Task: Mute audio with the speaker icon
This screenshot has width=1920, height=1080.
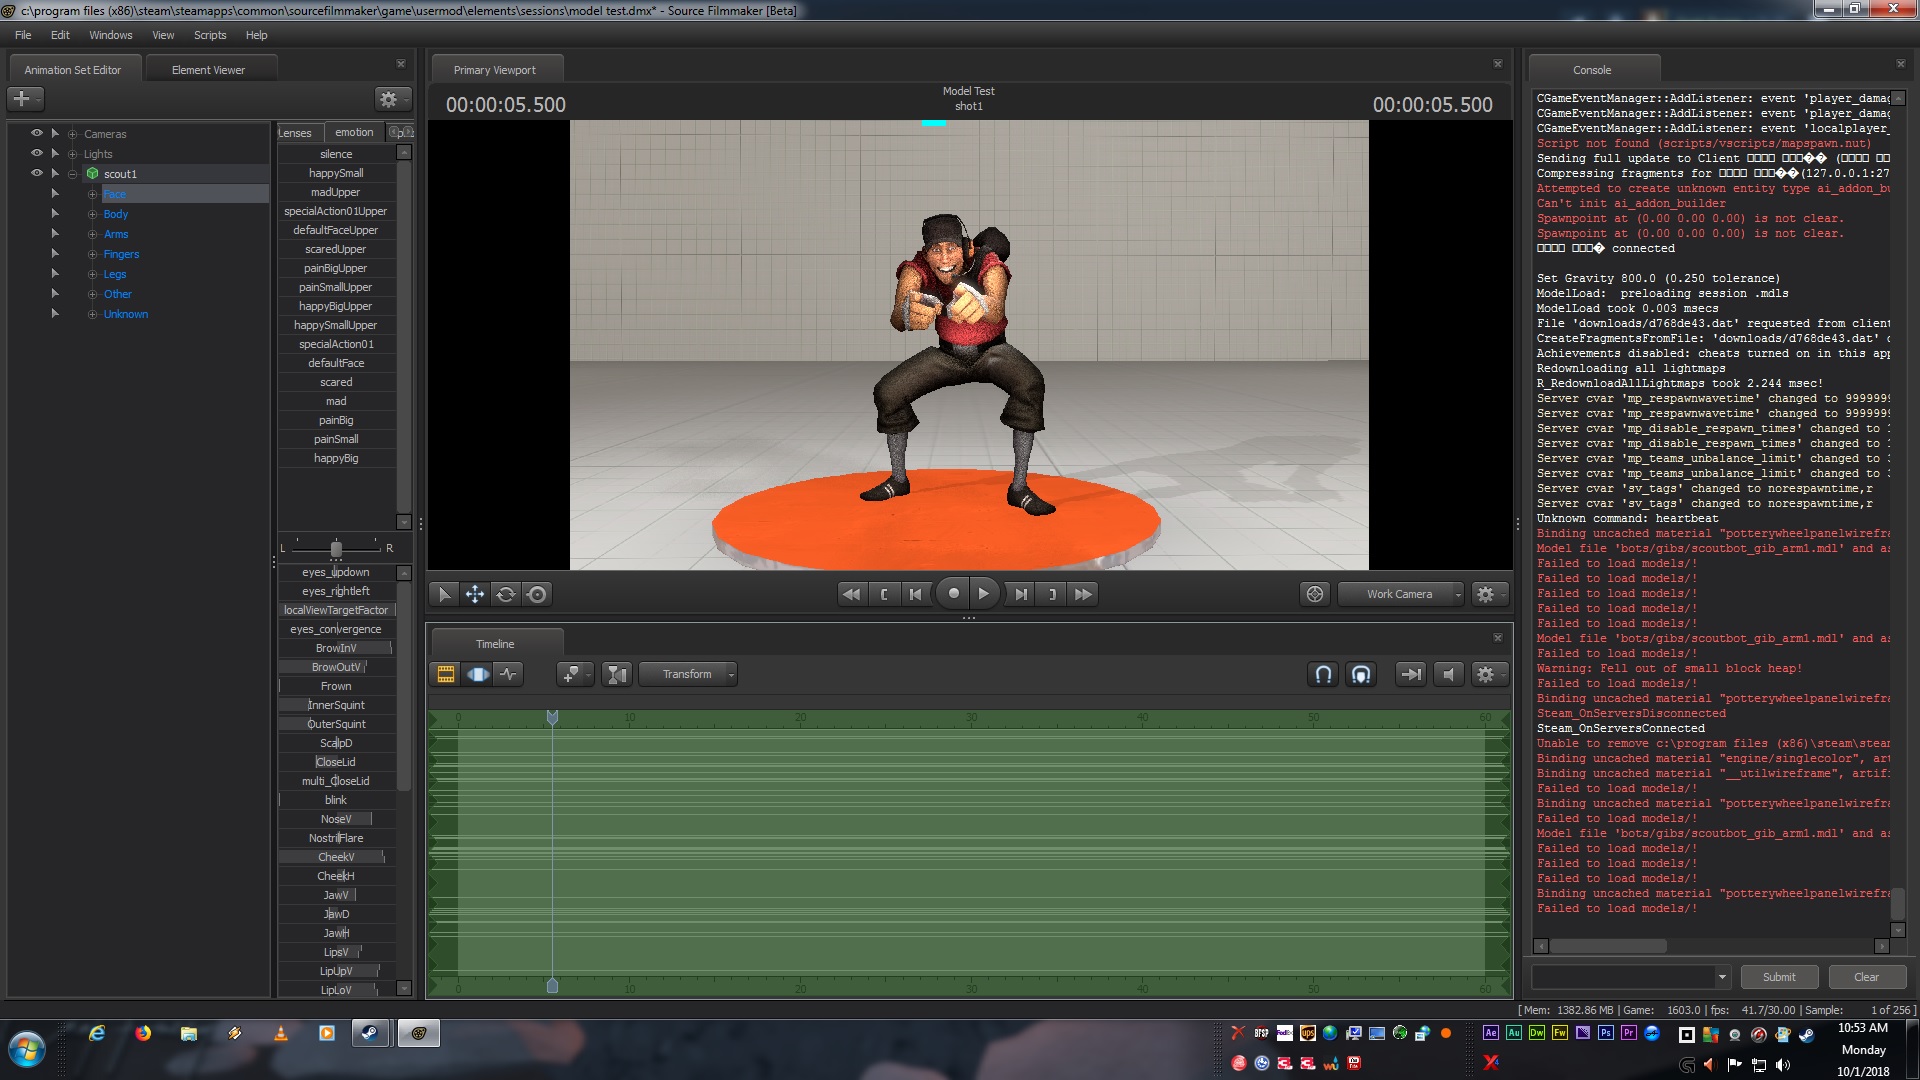Action: (x=1448, y=674)
